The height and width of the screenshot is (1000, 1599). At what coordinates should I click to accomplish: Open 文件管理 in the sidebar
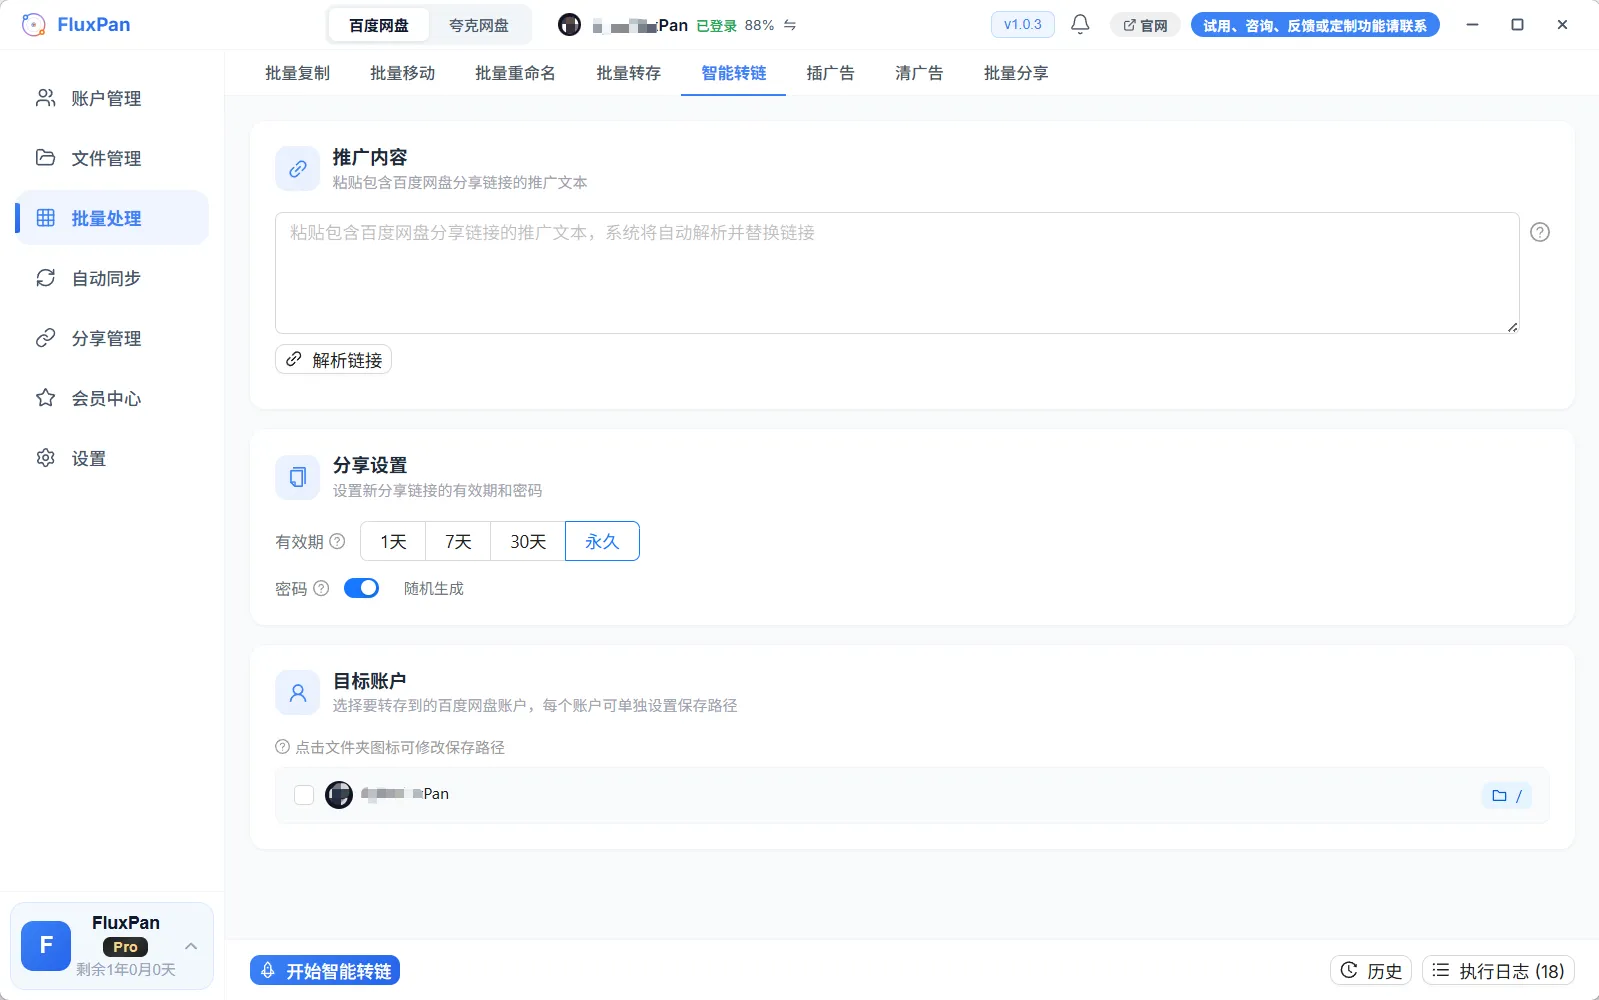click(x=112, y=158)
